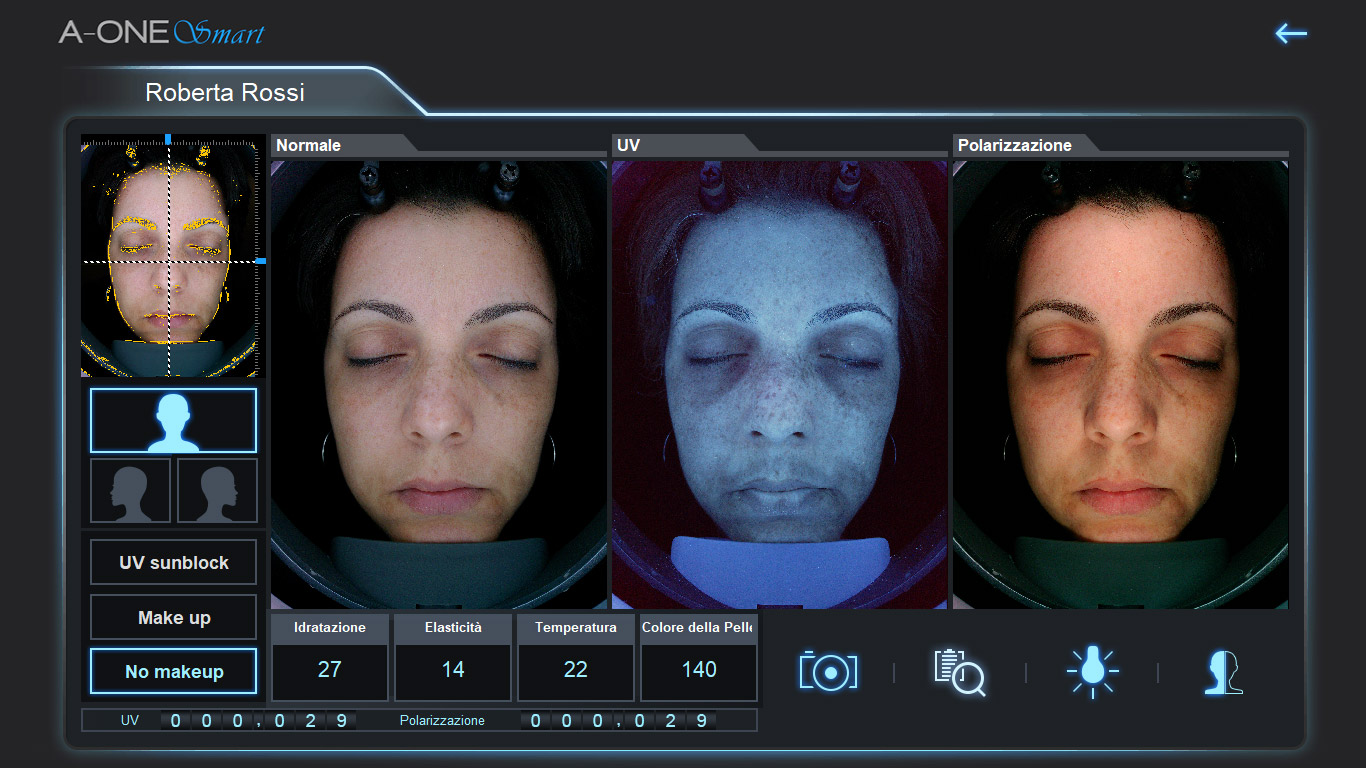
Task: Click the light bulb illumination icon
Action: tap(1092, 671)
